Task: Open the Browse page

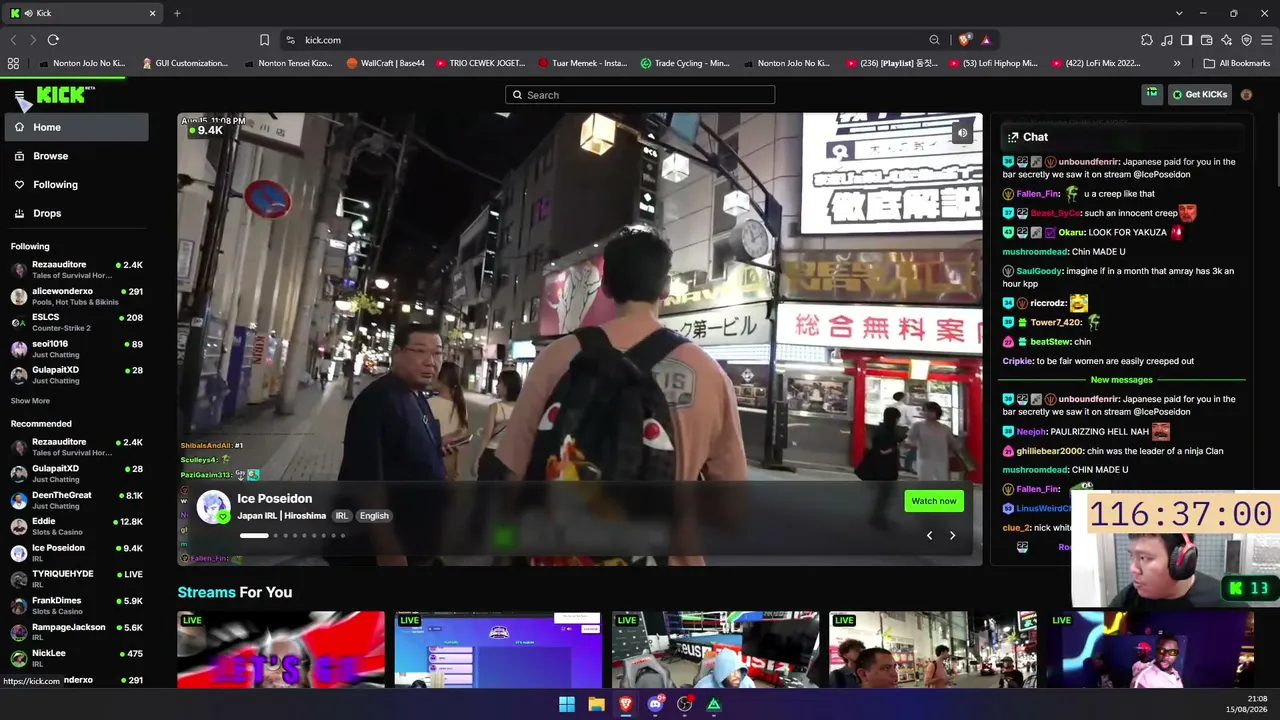Action: pyautogui.click(x=77, y=156)
